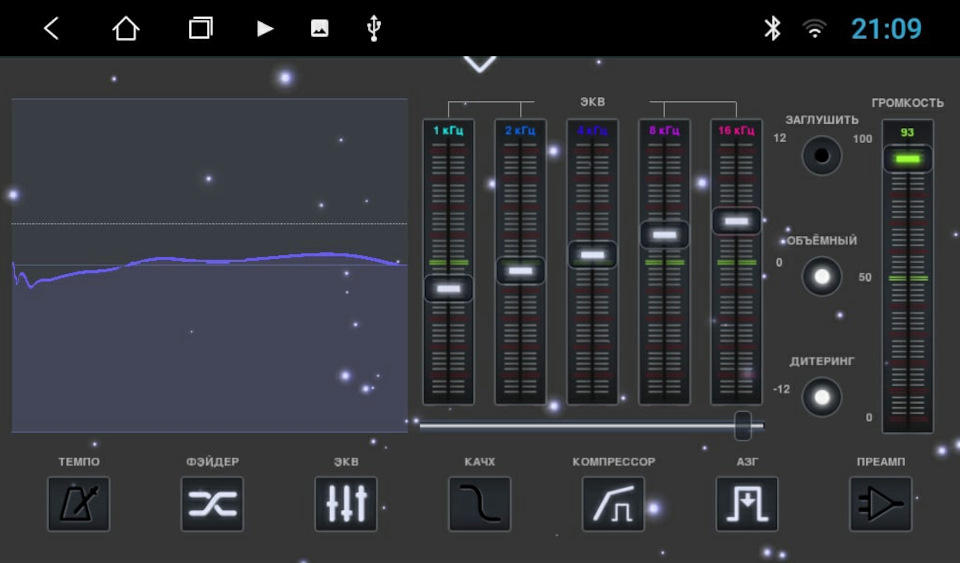Click the 1 кГц equalizer slider knob
Image resolution: width=960 pixels, height=563 pixels.
click(448, 288)
